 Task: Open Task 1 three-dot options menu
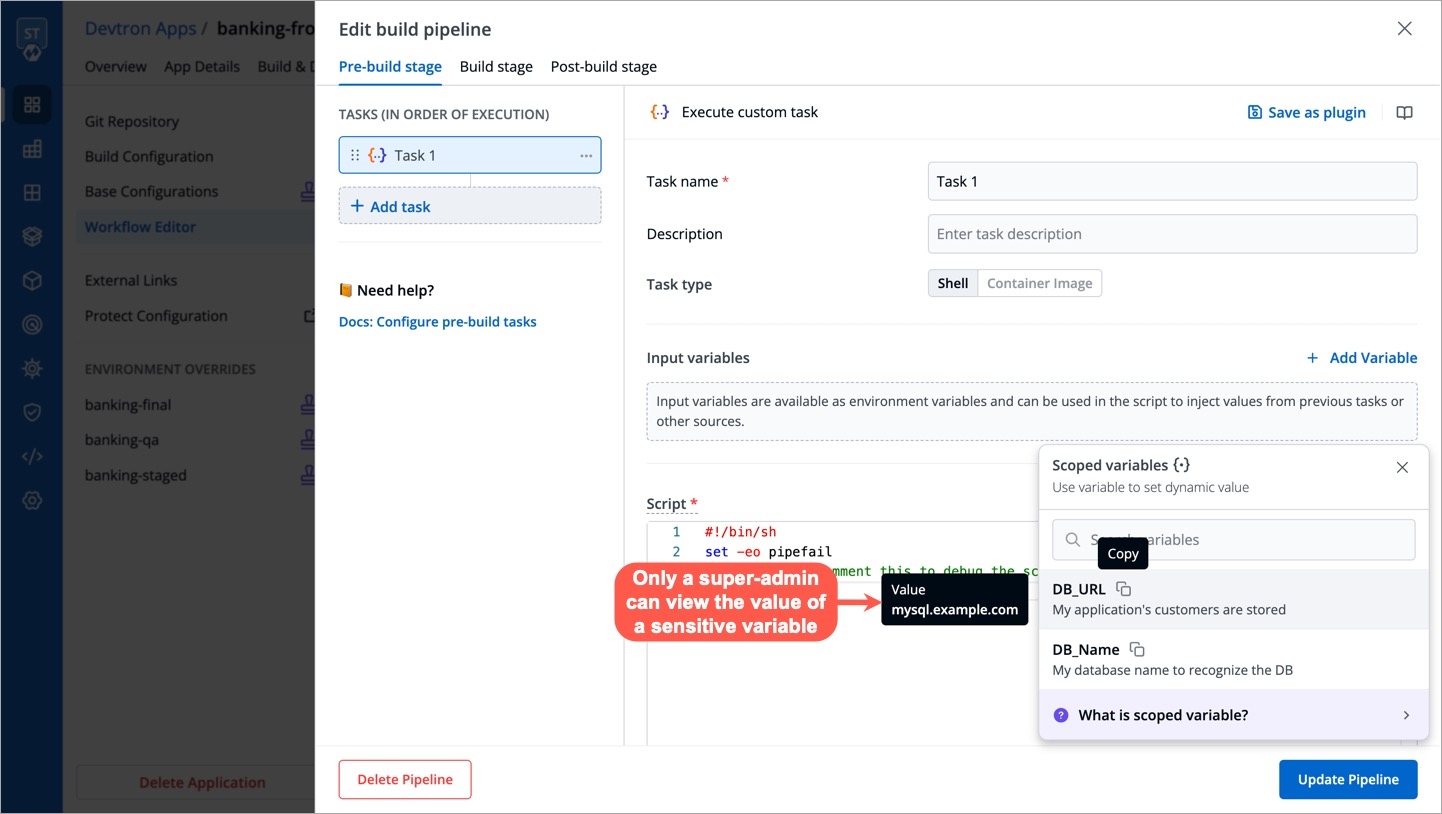(x=586, y=155)
